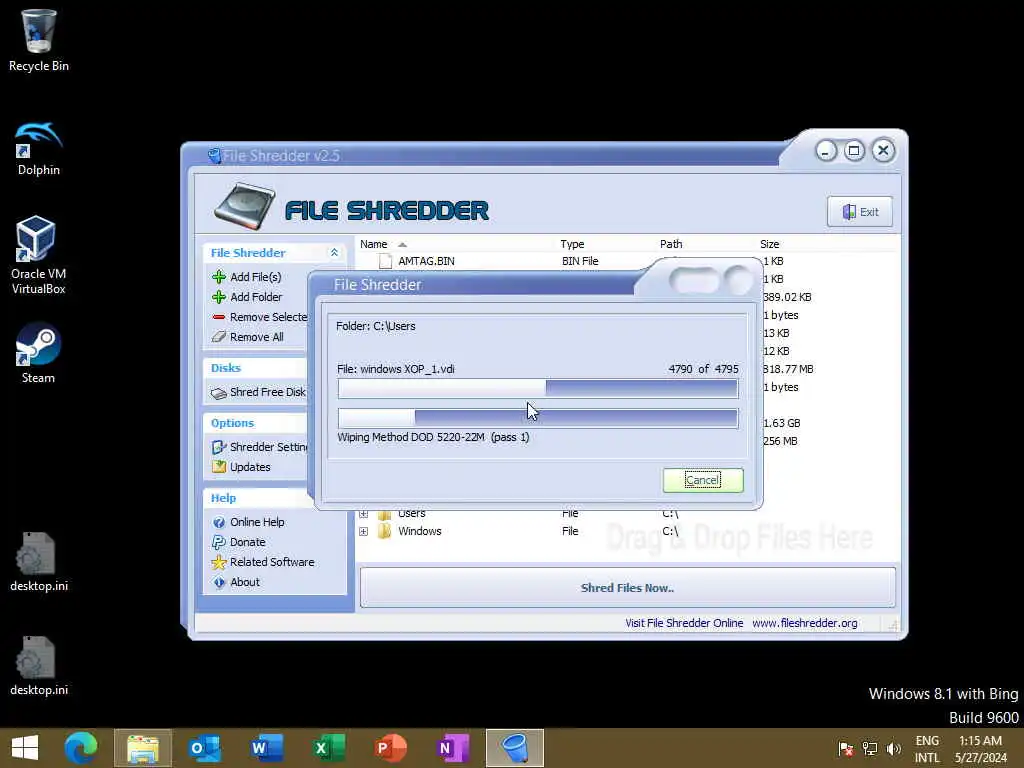Open Shredder Settings via its icon

coord(219,447)
